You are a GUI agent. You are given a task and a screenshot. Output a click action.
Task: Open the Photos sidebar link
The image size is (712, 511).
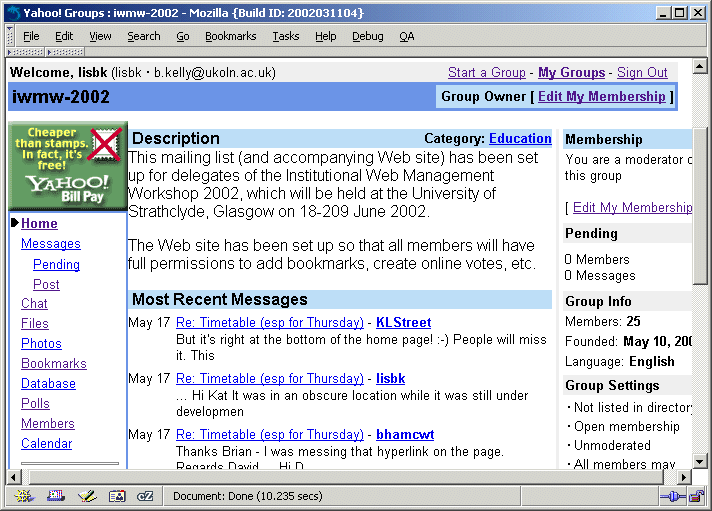(x=41, y=344)
